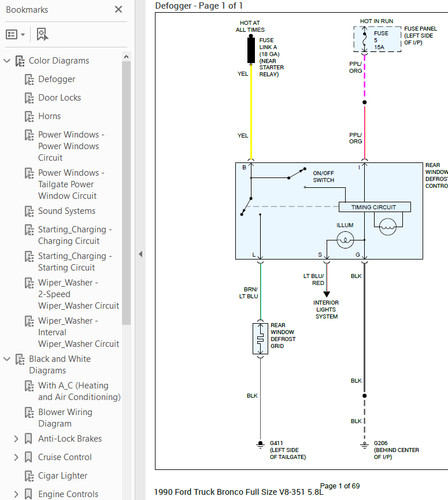Collapse the Black and White Diagrams group
Screen dimensions: 448x500
point(7,359)
